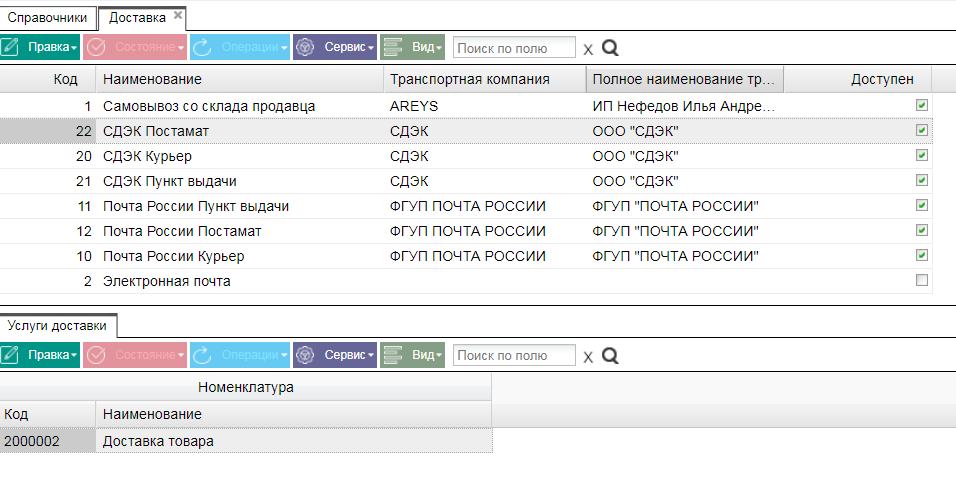Click the Доставка товара cell
Viewport: 956px width, 489px height.
(x=294, y=441)
